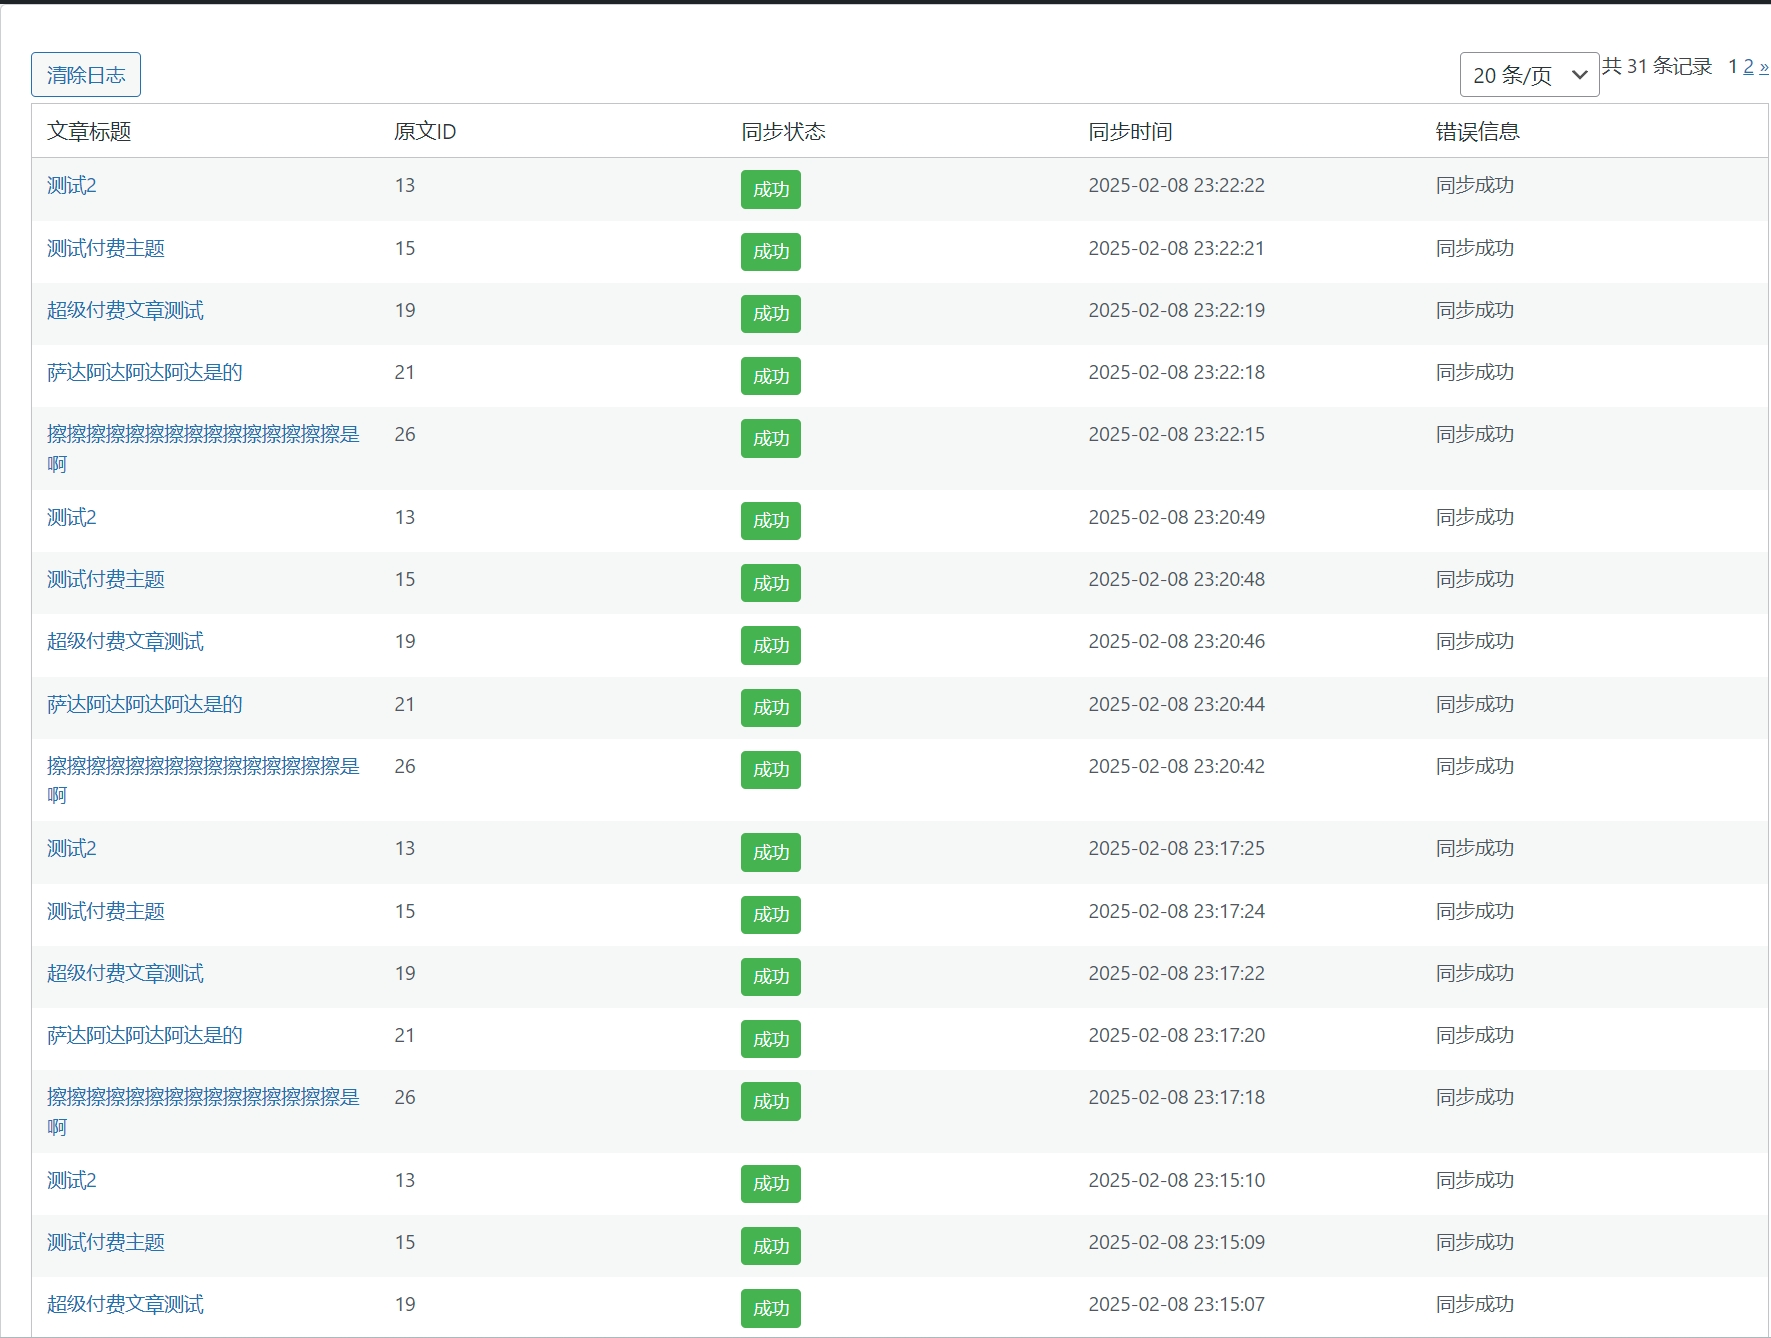Go to page 2 in pagination
This screenshot has width=1771, height=1338.
(1748, 67)
